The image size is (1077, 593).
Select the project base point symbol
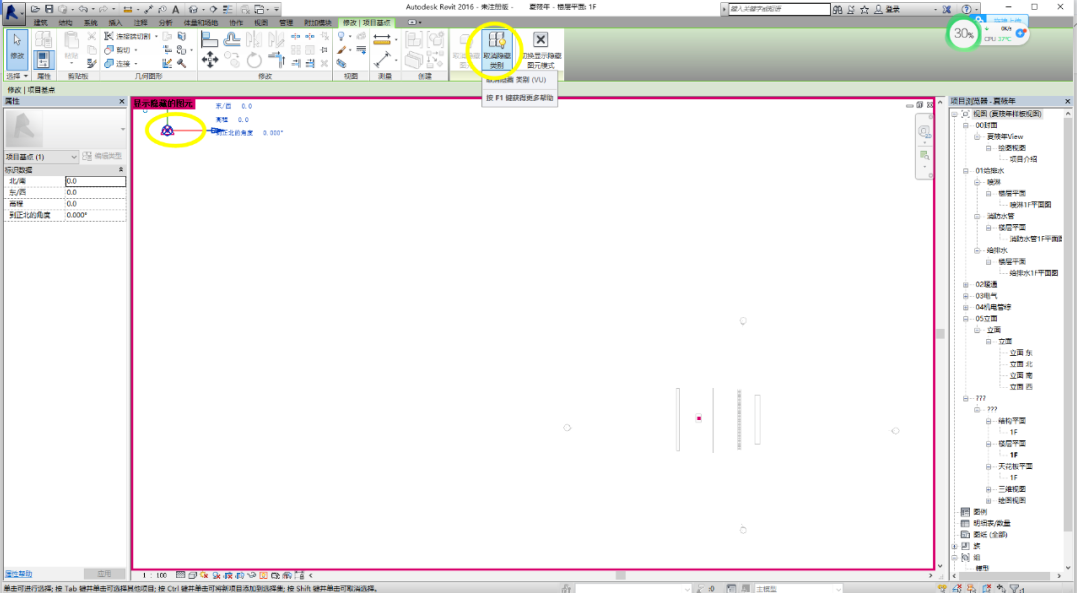pos(168,130)
